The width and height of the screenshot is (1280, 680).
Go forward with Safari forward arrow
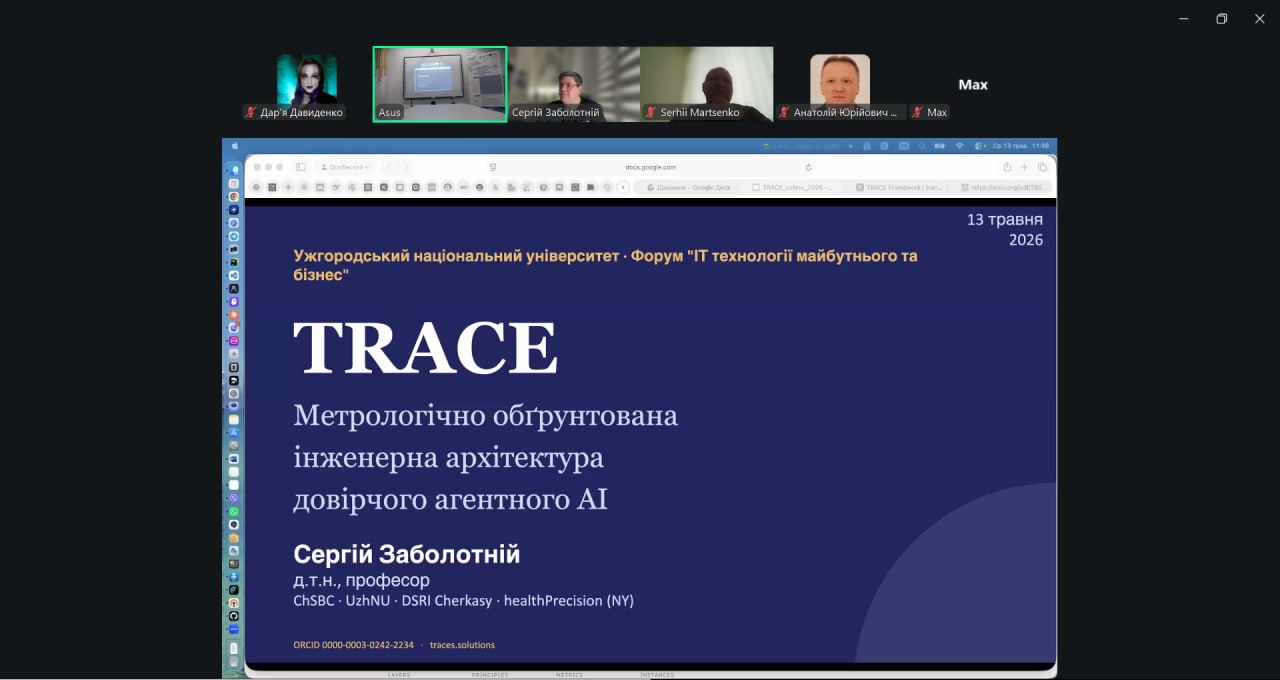[x=405, y=167]
